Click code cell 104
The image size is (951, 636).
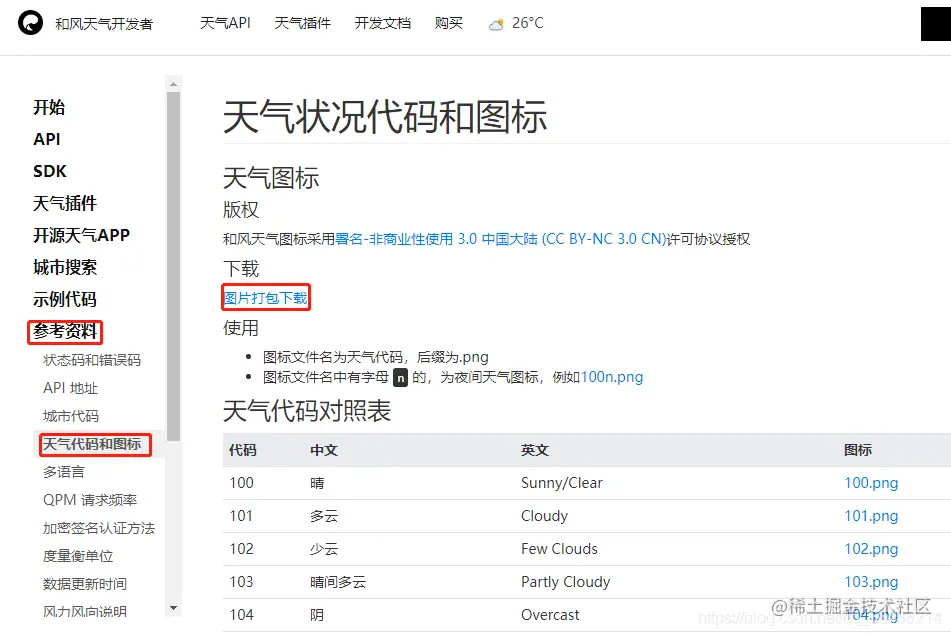pos(241,615)
